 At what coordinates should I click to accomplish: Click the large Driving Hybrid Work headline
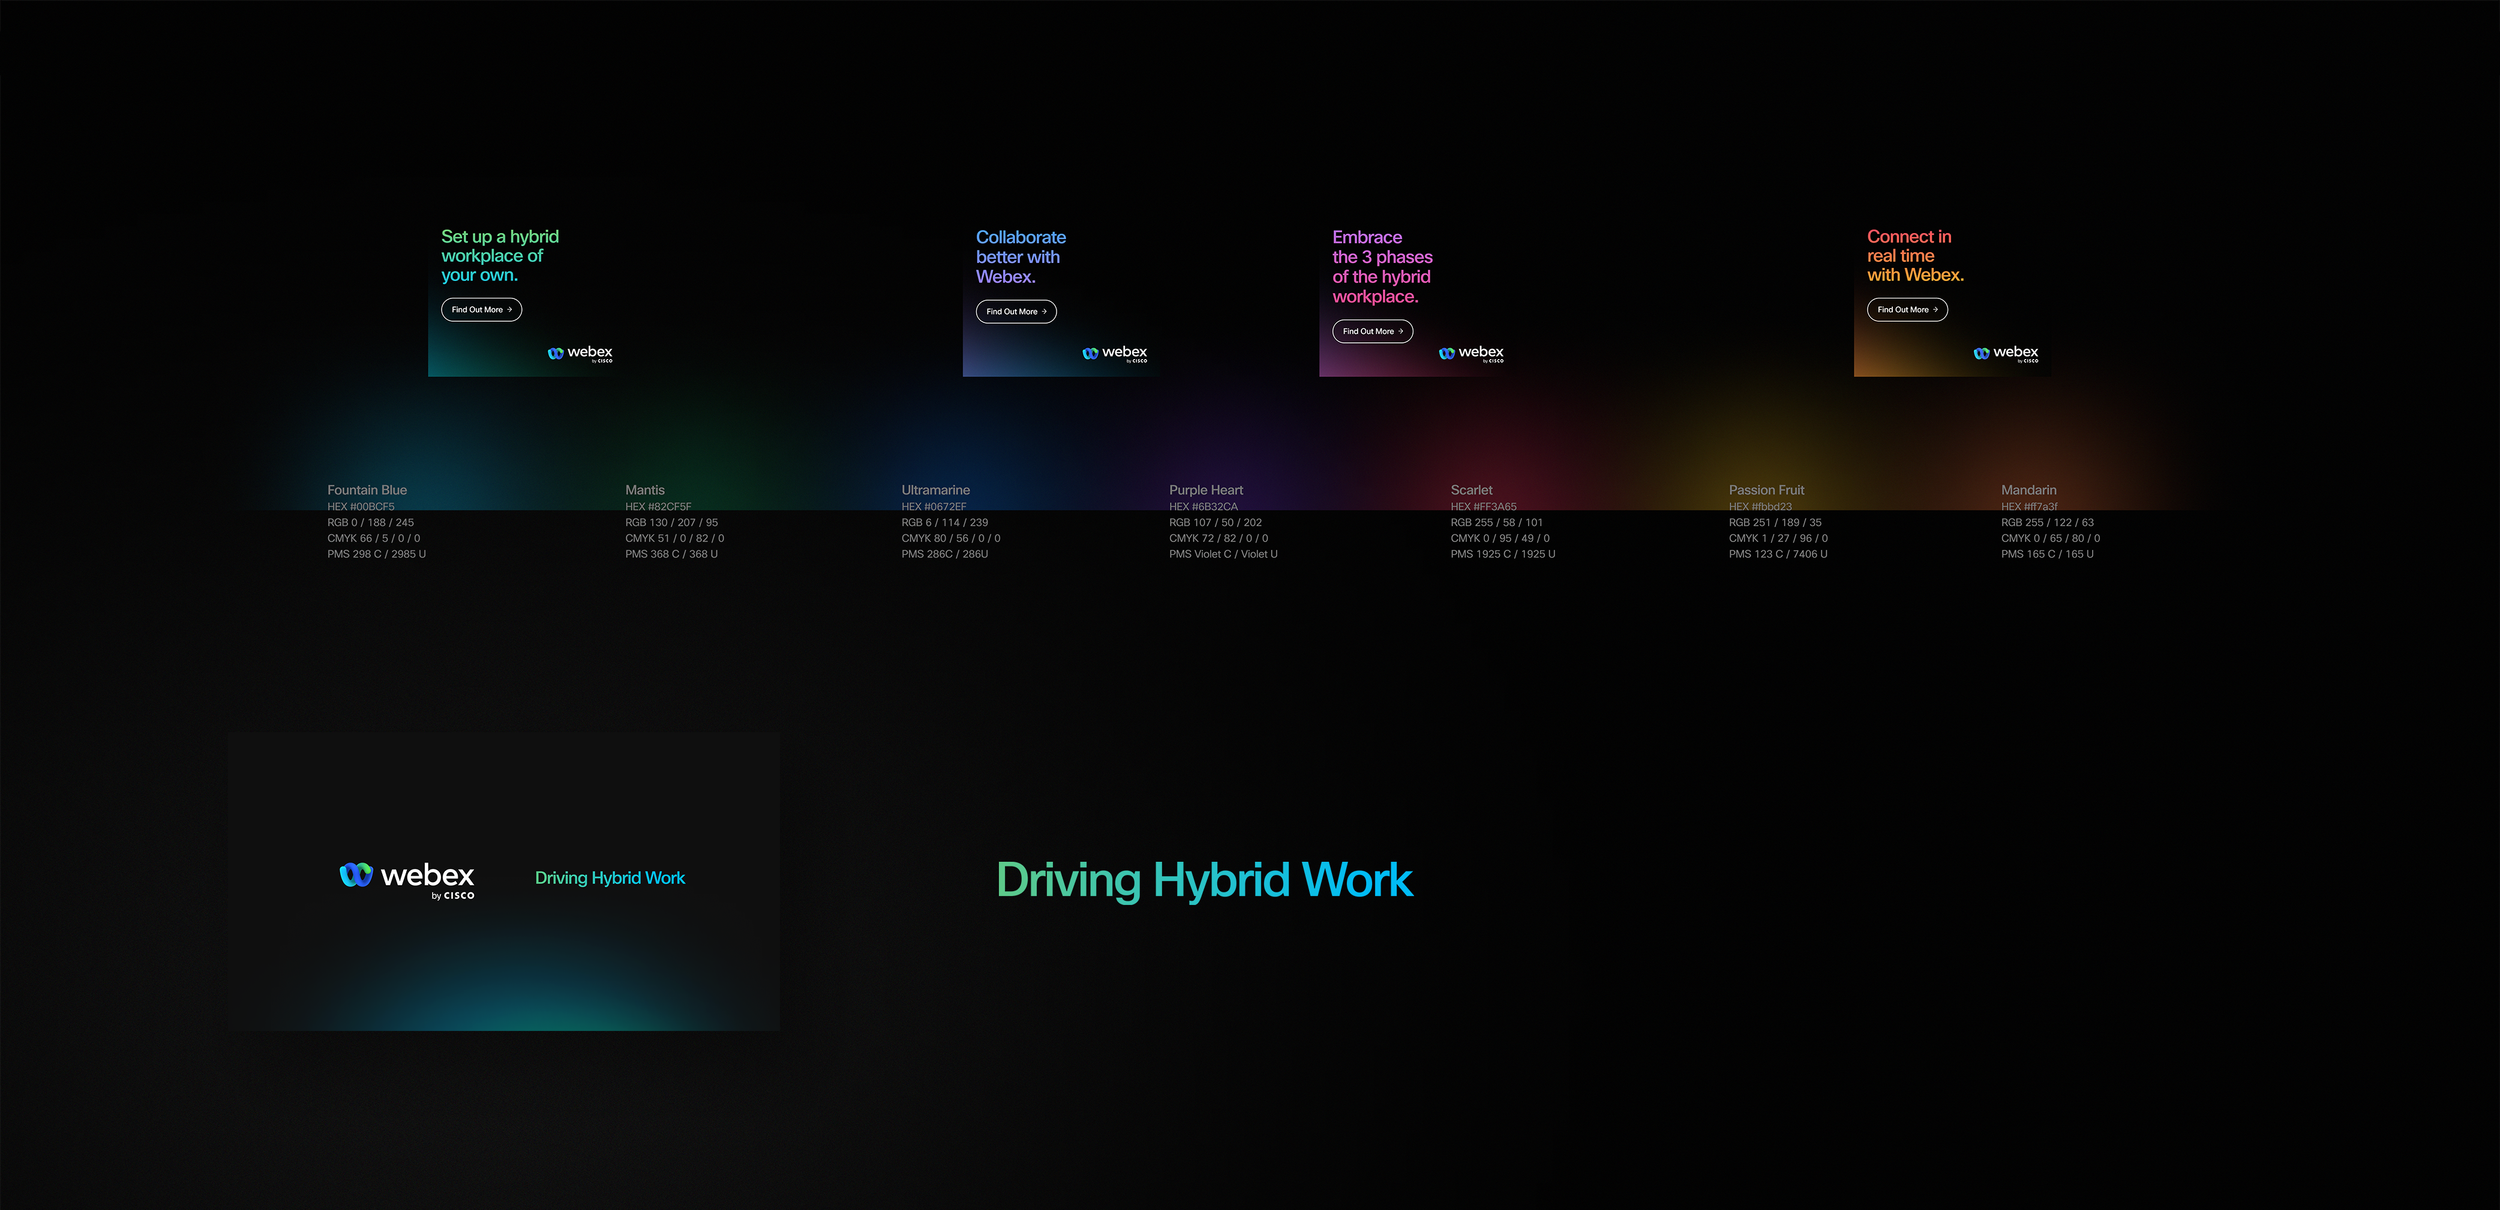[1204, 880]
